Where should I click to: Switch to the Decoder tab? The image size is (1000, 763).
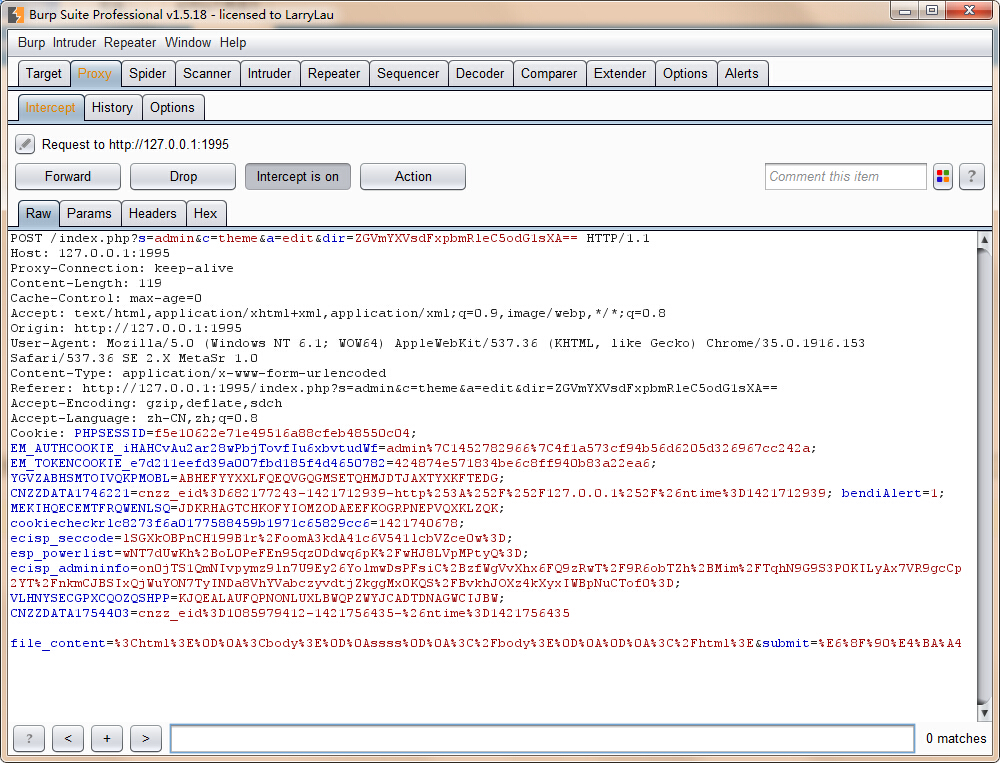(480, 73)
